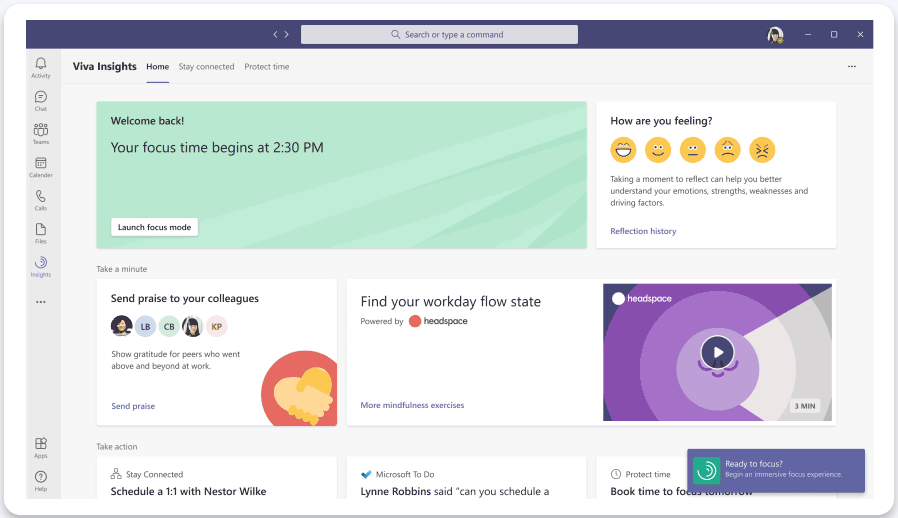The height and width of the screenshot is (518, 898).
Task: Go back using the history arrow
Action: pos(276,35)
